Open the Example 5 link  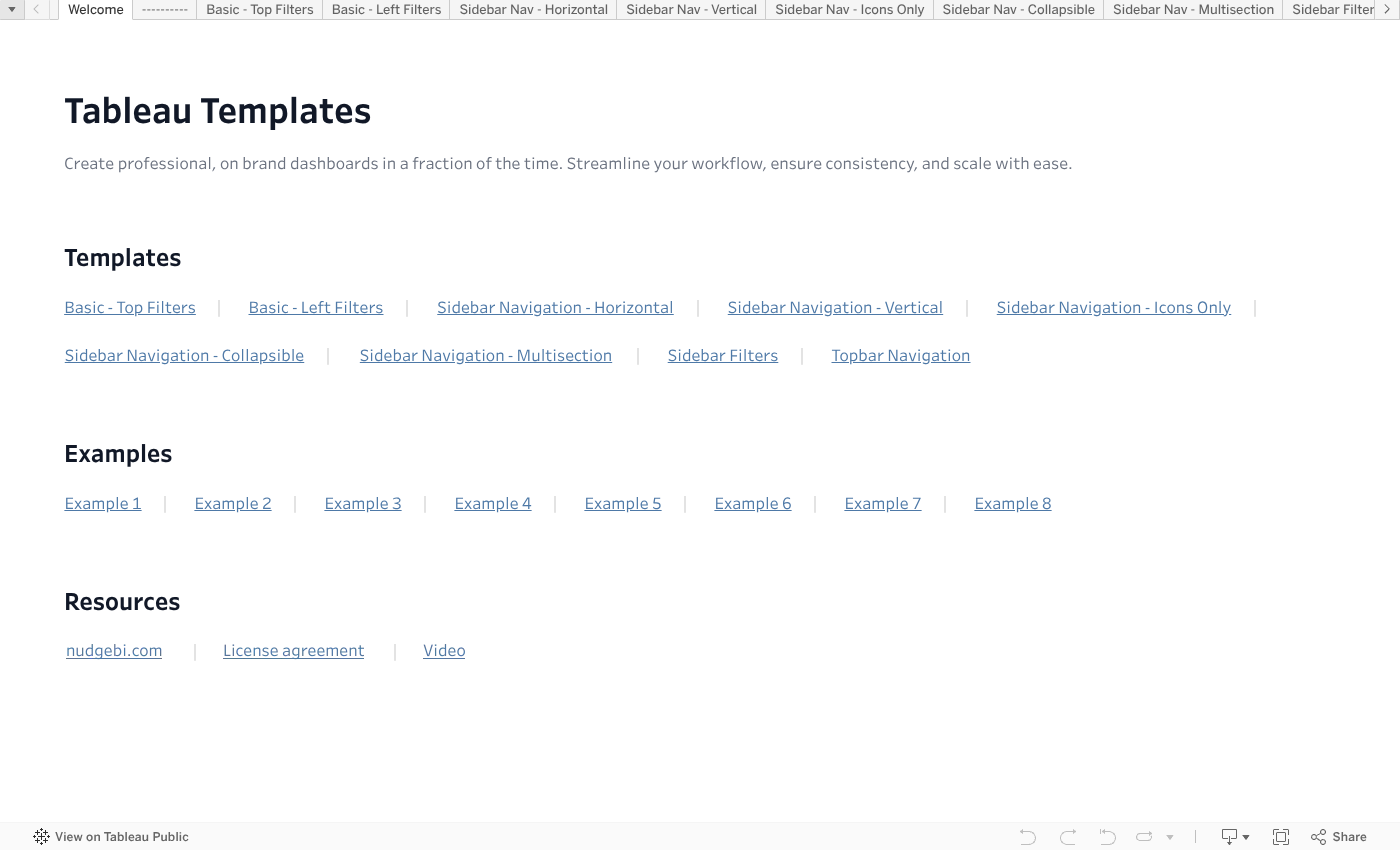coord(623,503)
